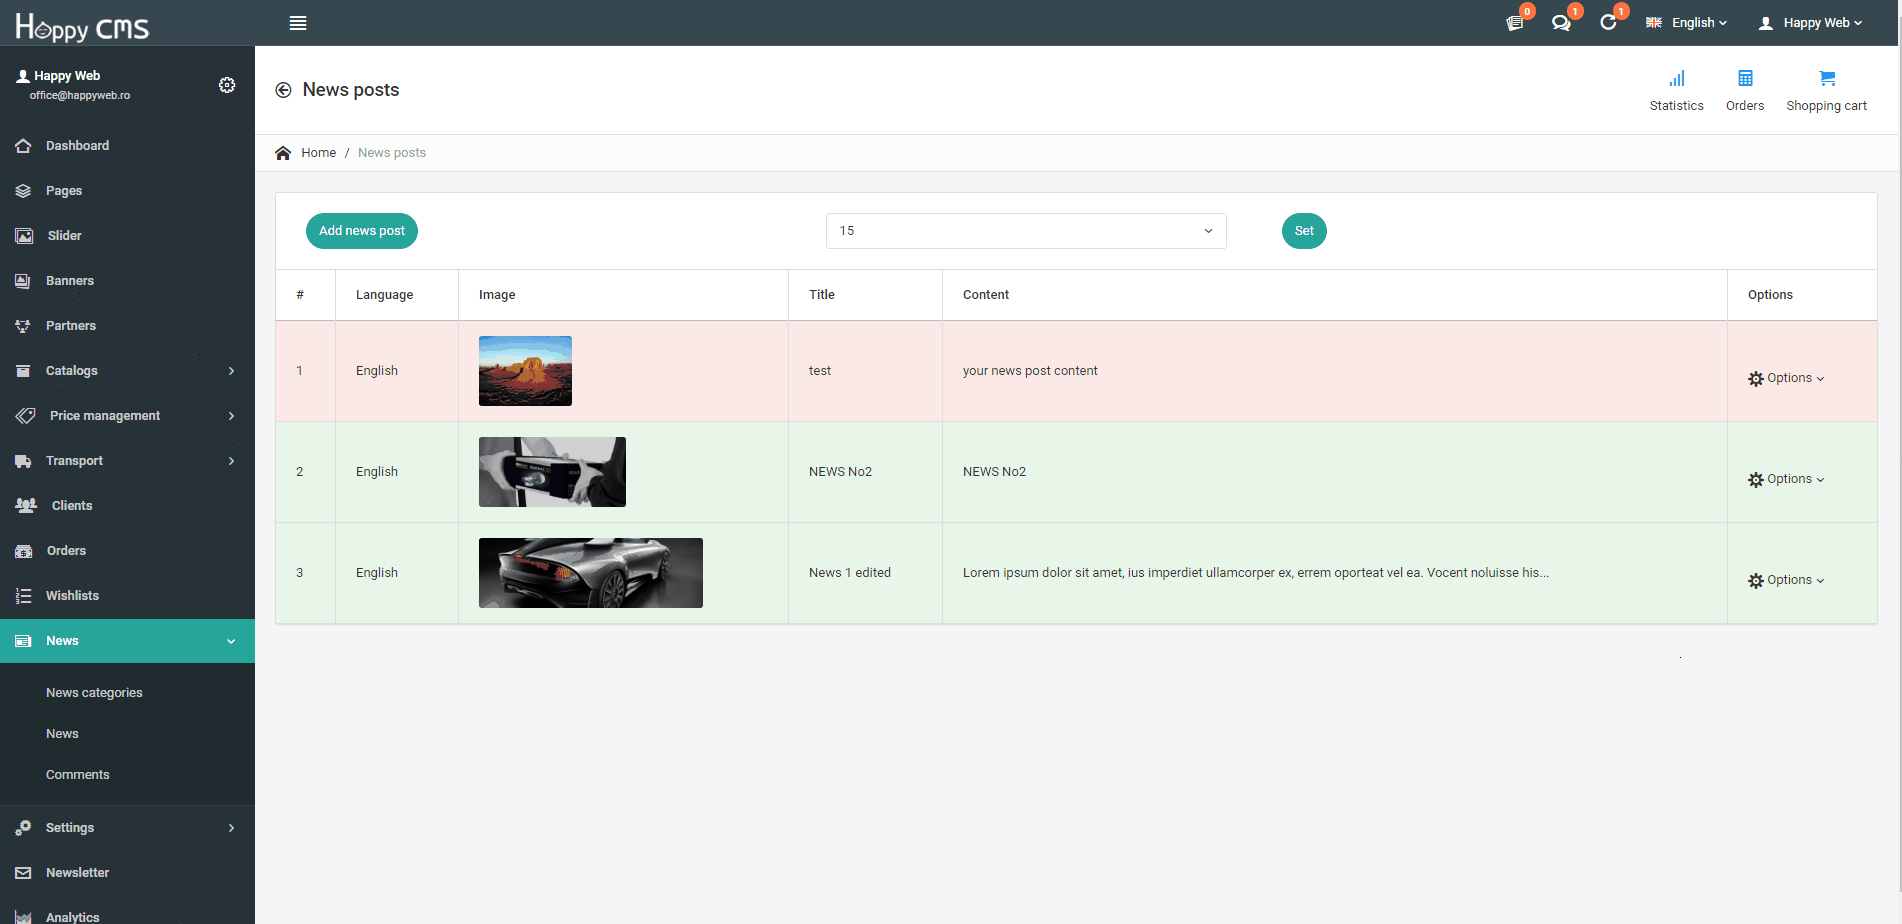Click the Clients people icon in the sidebar
The image size is (1902, 924).
click(x=26, y=506)
